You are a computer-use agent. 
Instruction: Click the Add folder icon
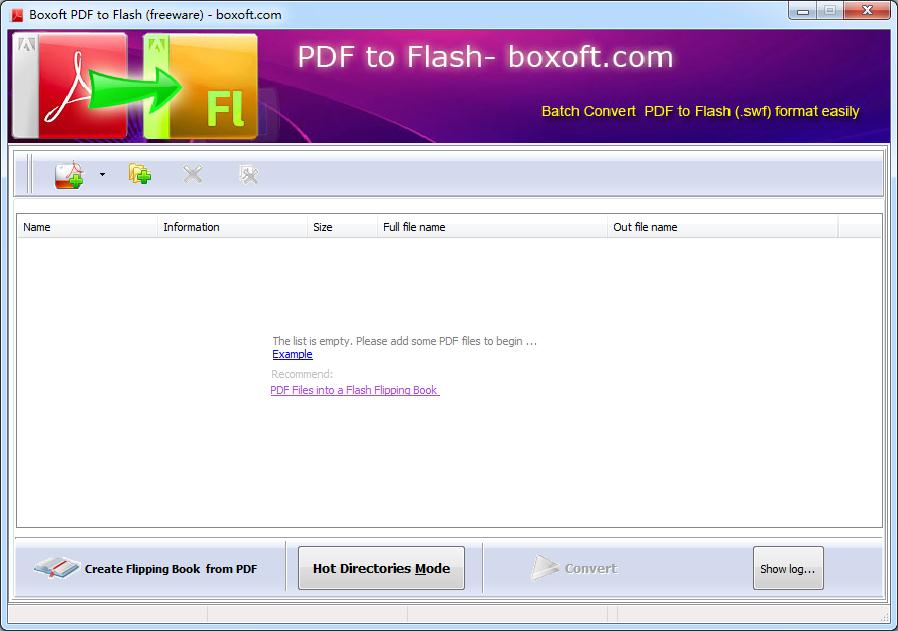140,173
